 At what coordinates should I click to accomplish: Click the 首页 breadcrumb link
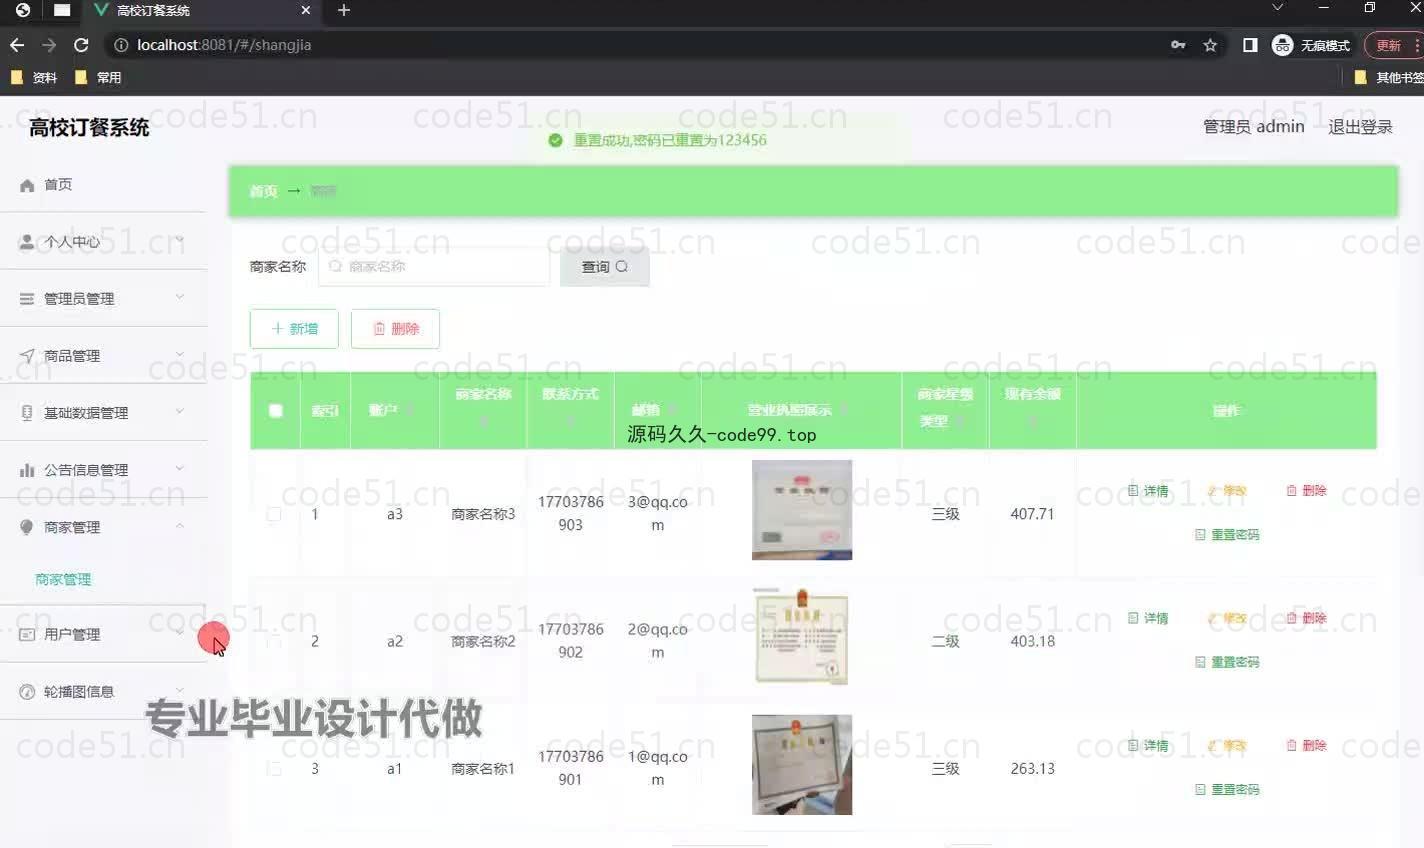[x=263, y=191]
